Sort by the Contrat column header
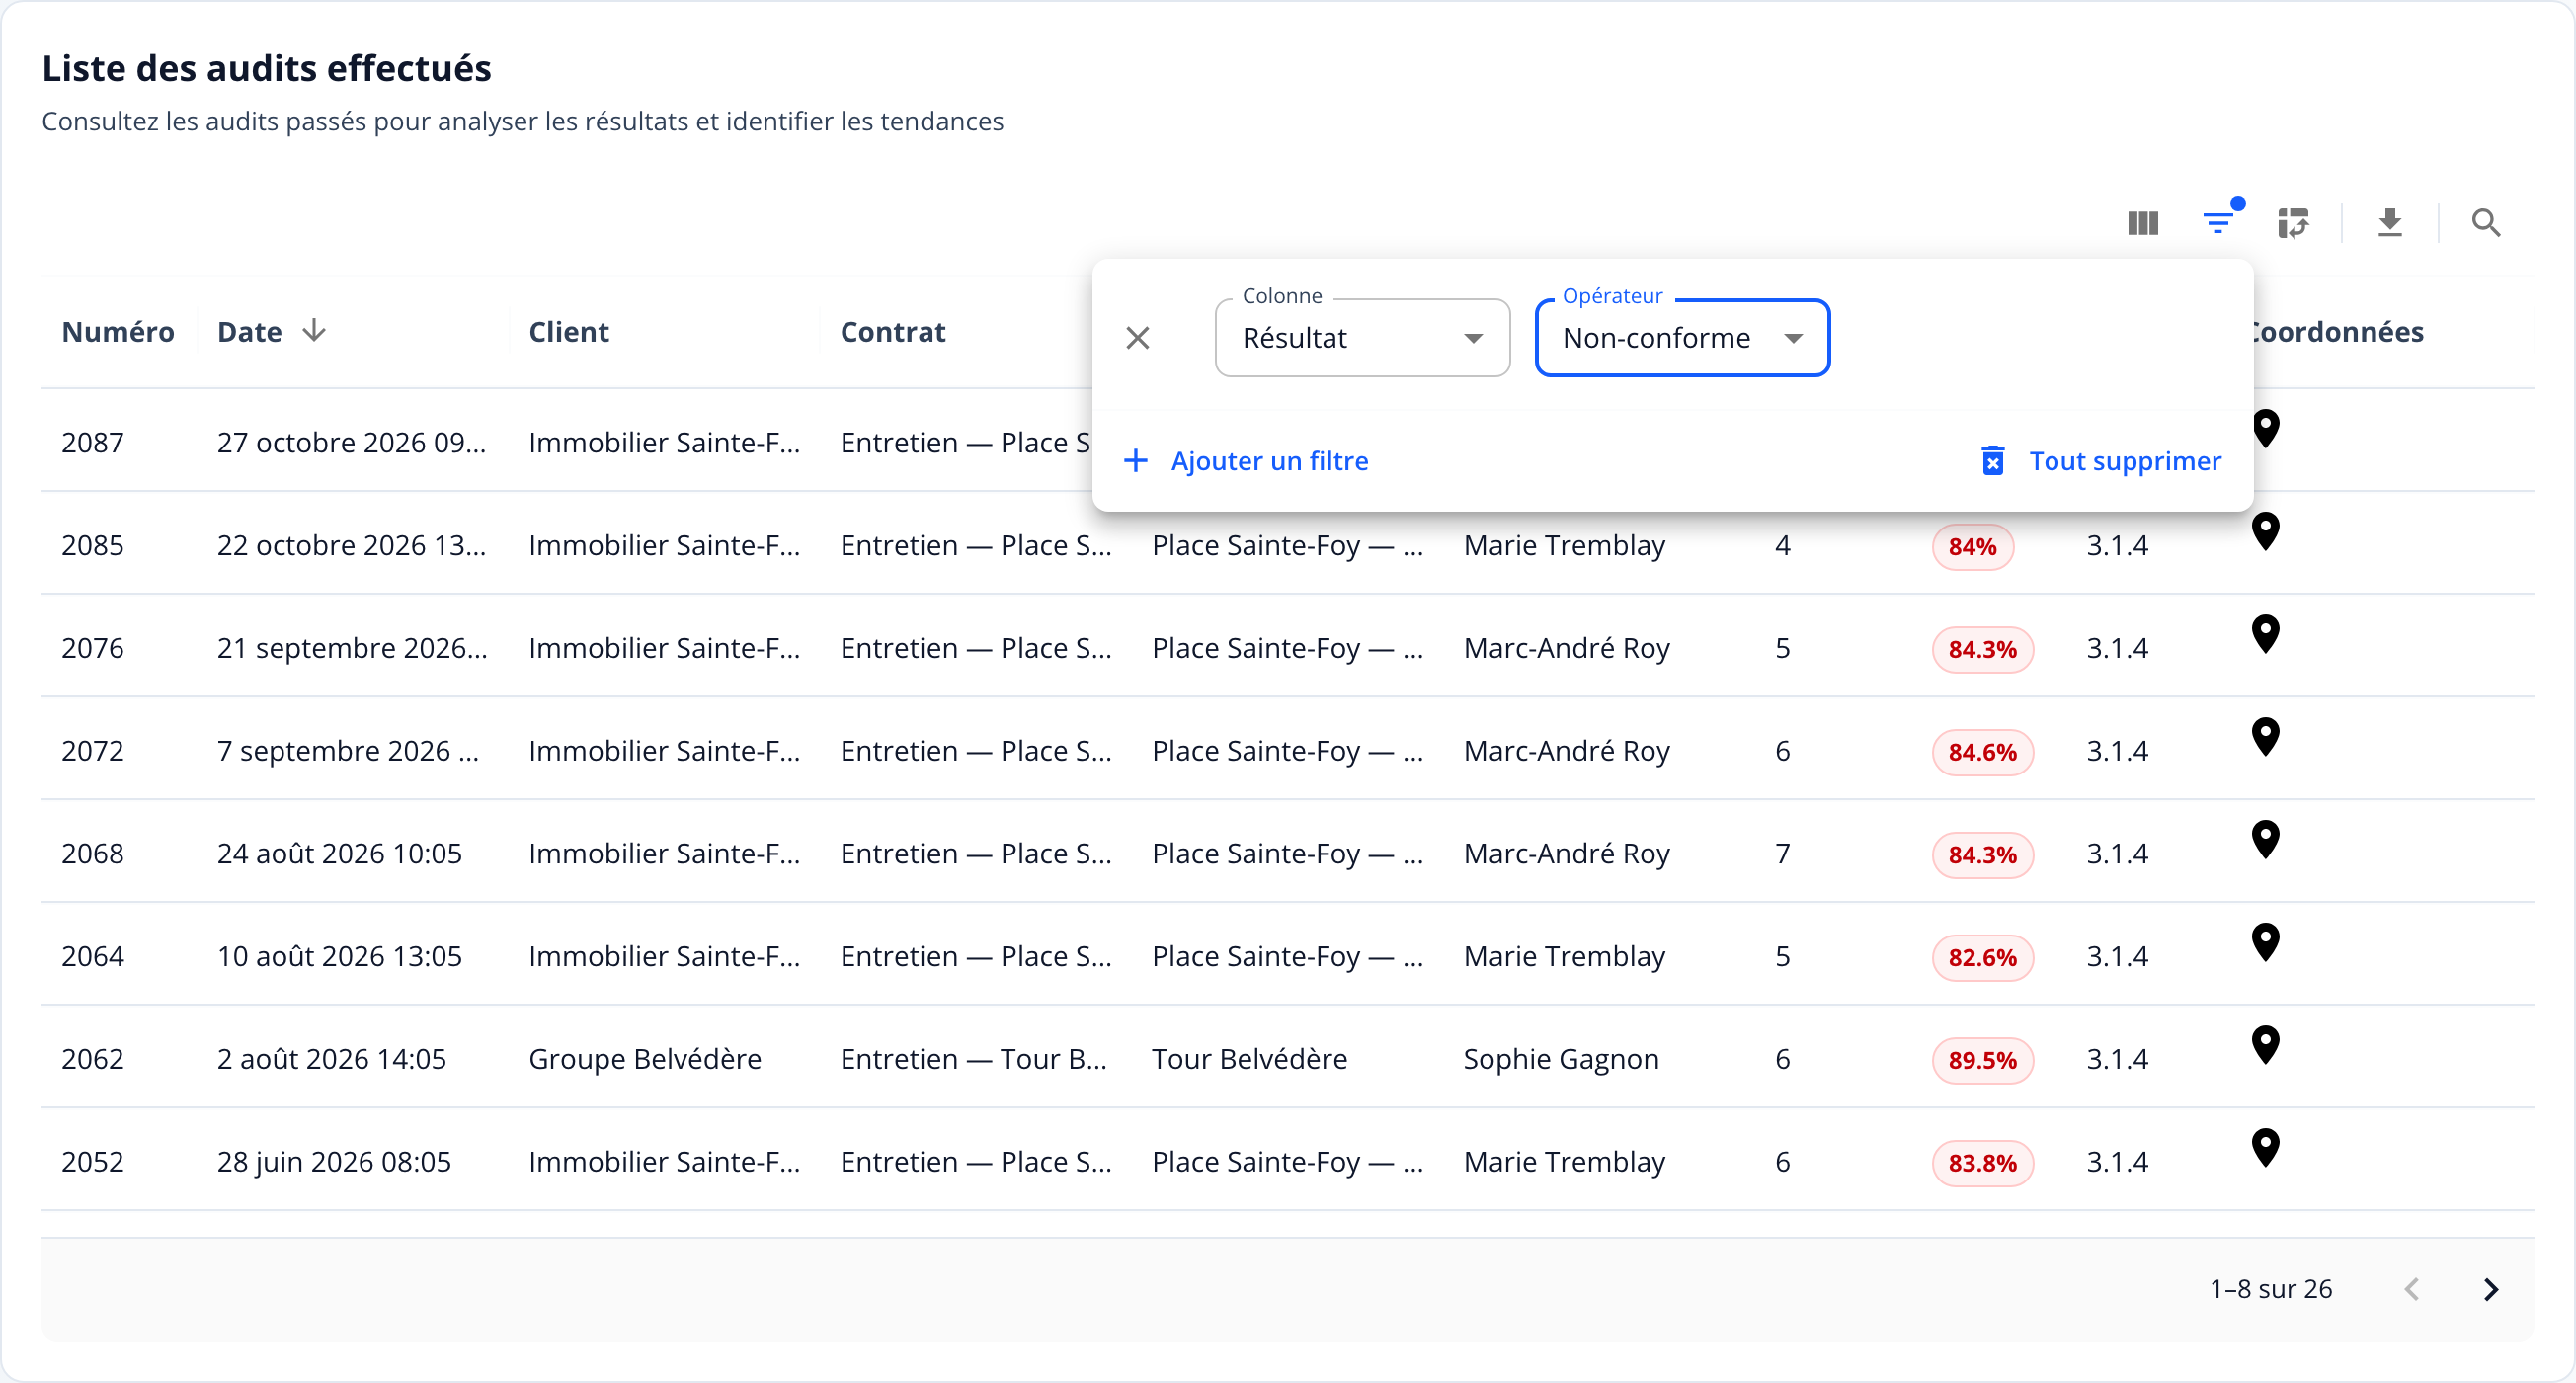2576x1383 pixels. click(893, 332)
